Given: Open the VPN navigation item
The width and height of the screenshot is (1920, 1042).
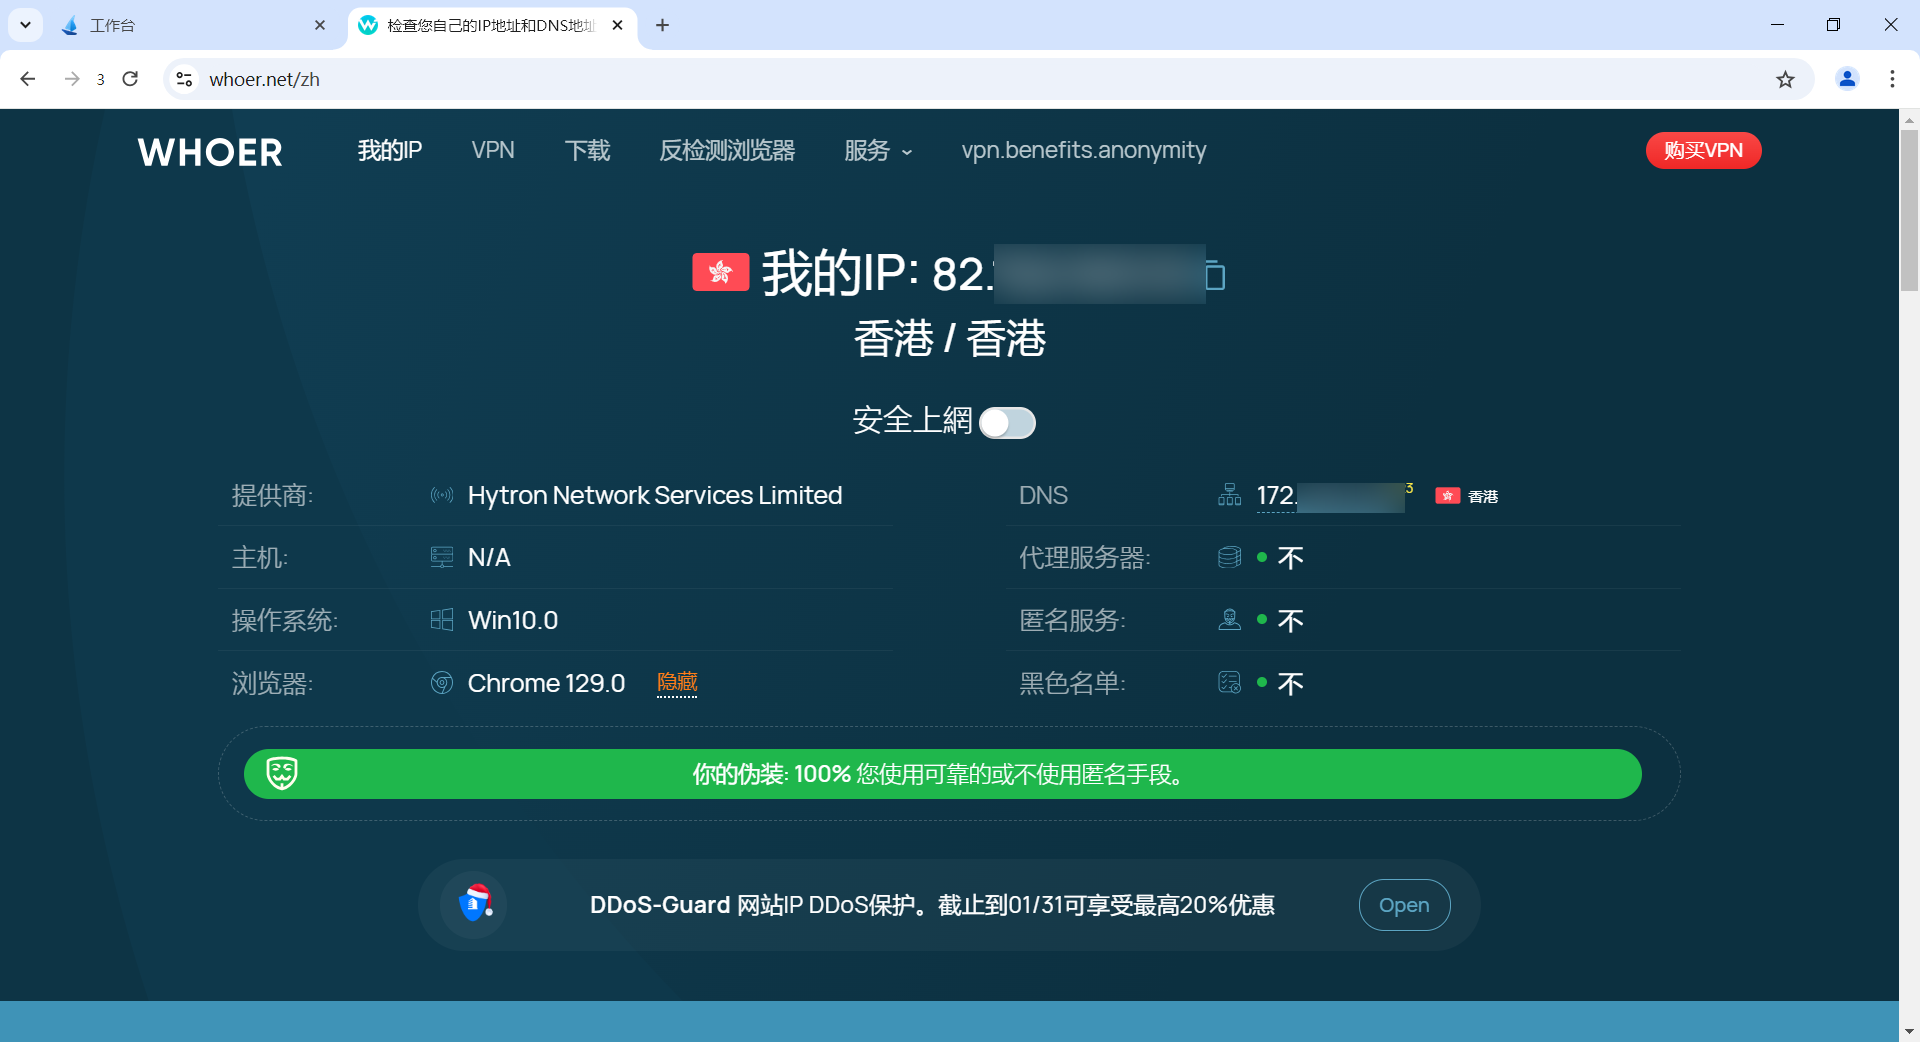Looking at the screenshot, I should point(493,150).
